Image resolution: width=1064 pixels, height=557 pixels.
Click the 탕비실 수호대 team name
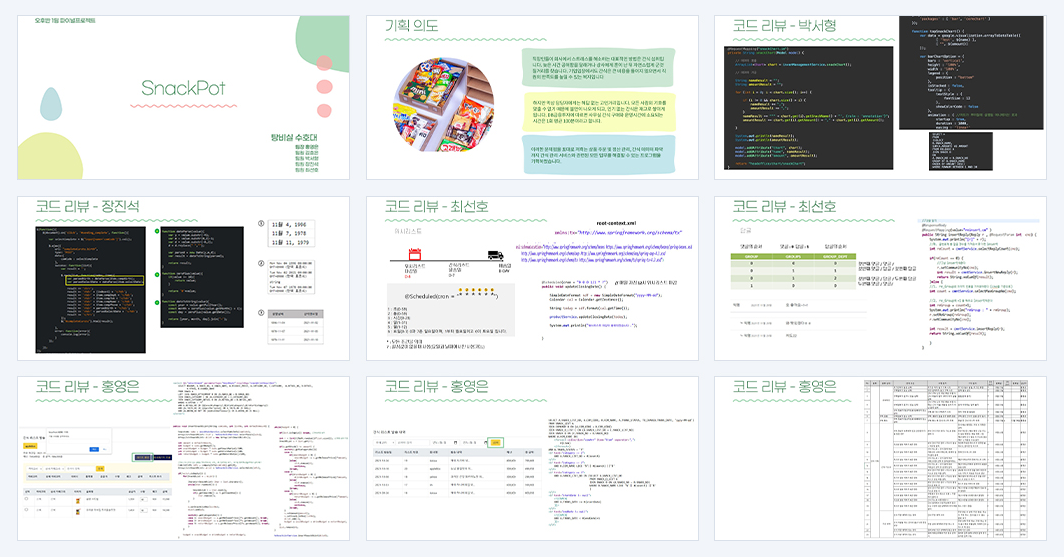coord(294,138)
